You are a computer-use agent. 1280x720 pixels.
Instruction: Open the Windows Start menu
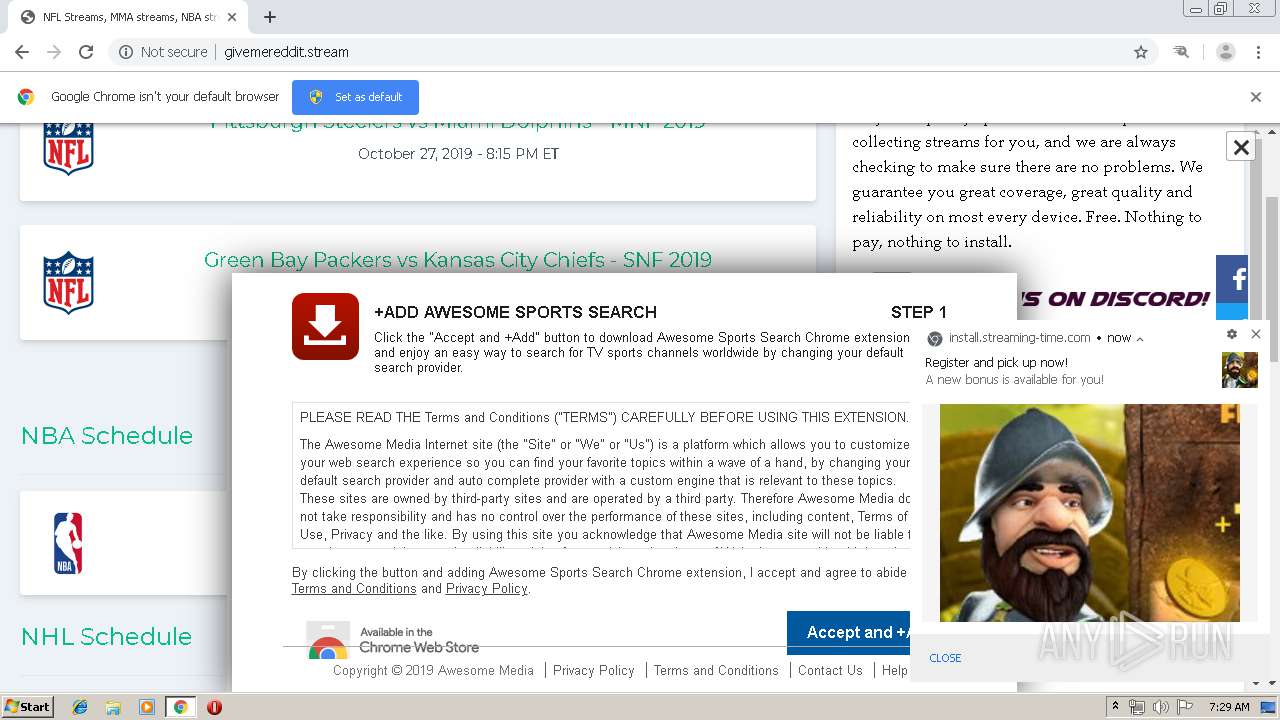(x=28, y=707)
